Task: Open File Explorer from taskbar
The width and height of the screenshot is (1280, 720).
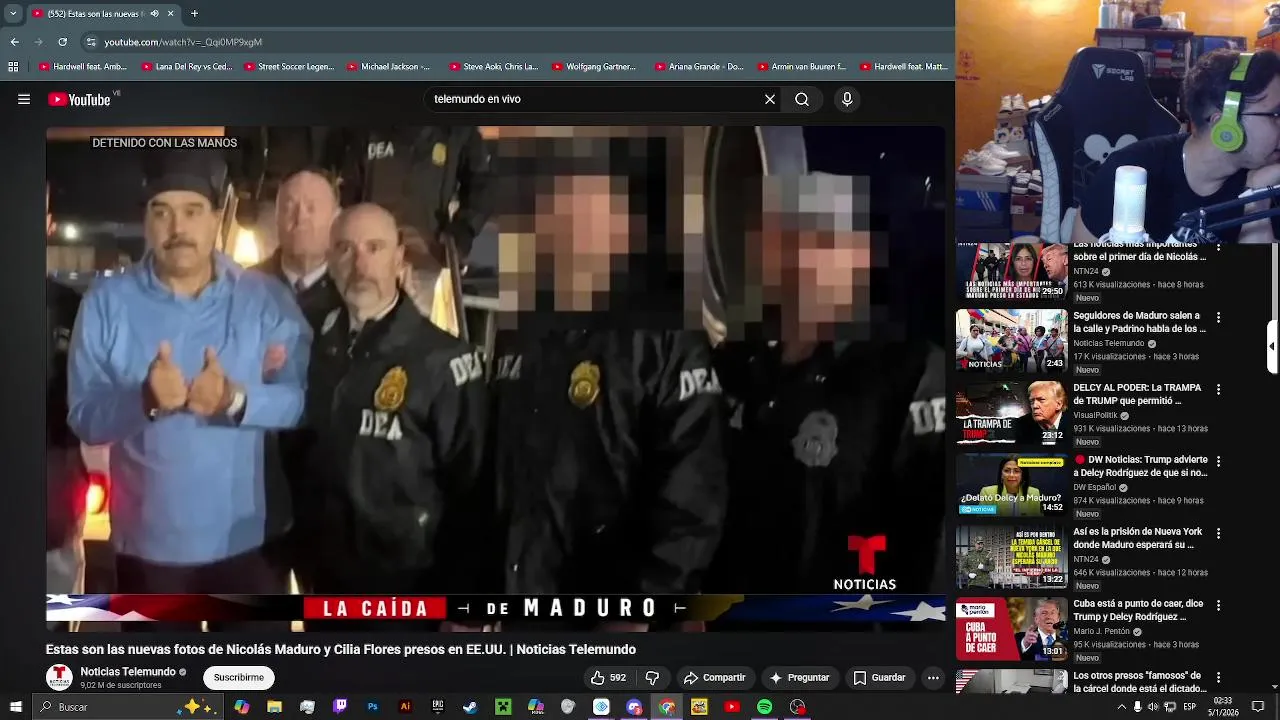Action: 275,707
